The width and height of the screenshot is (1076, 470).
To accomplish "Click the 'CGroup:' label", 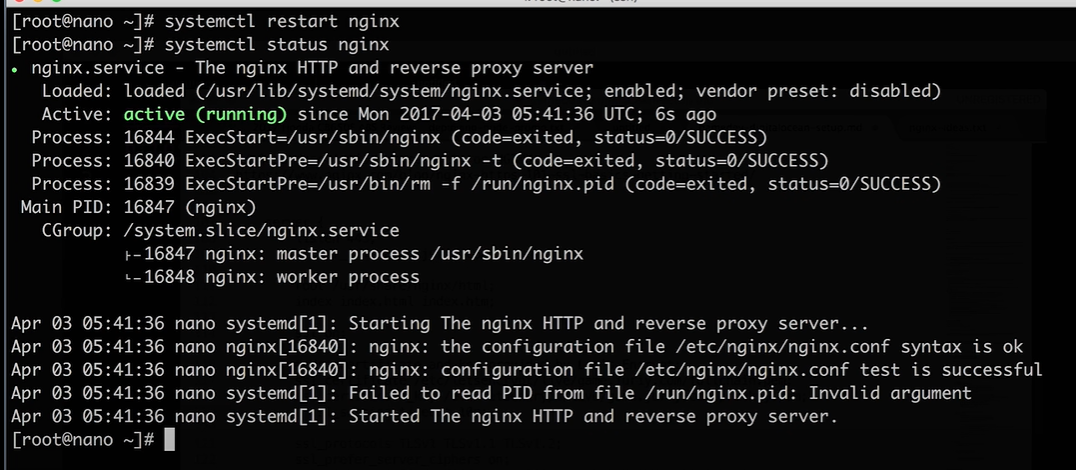I will coord(78,231).
